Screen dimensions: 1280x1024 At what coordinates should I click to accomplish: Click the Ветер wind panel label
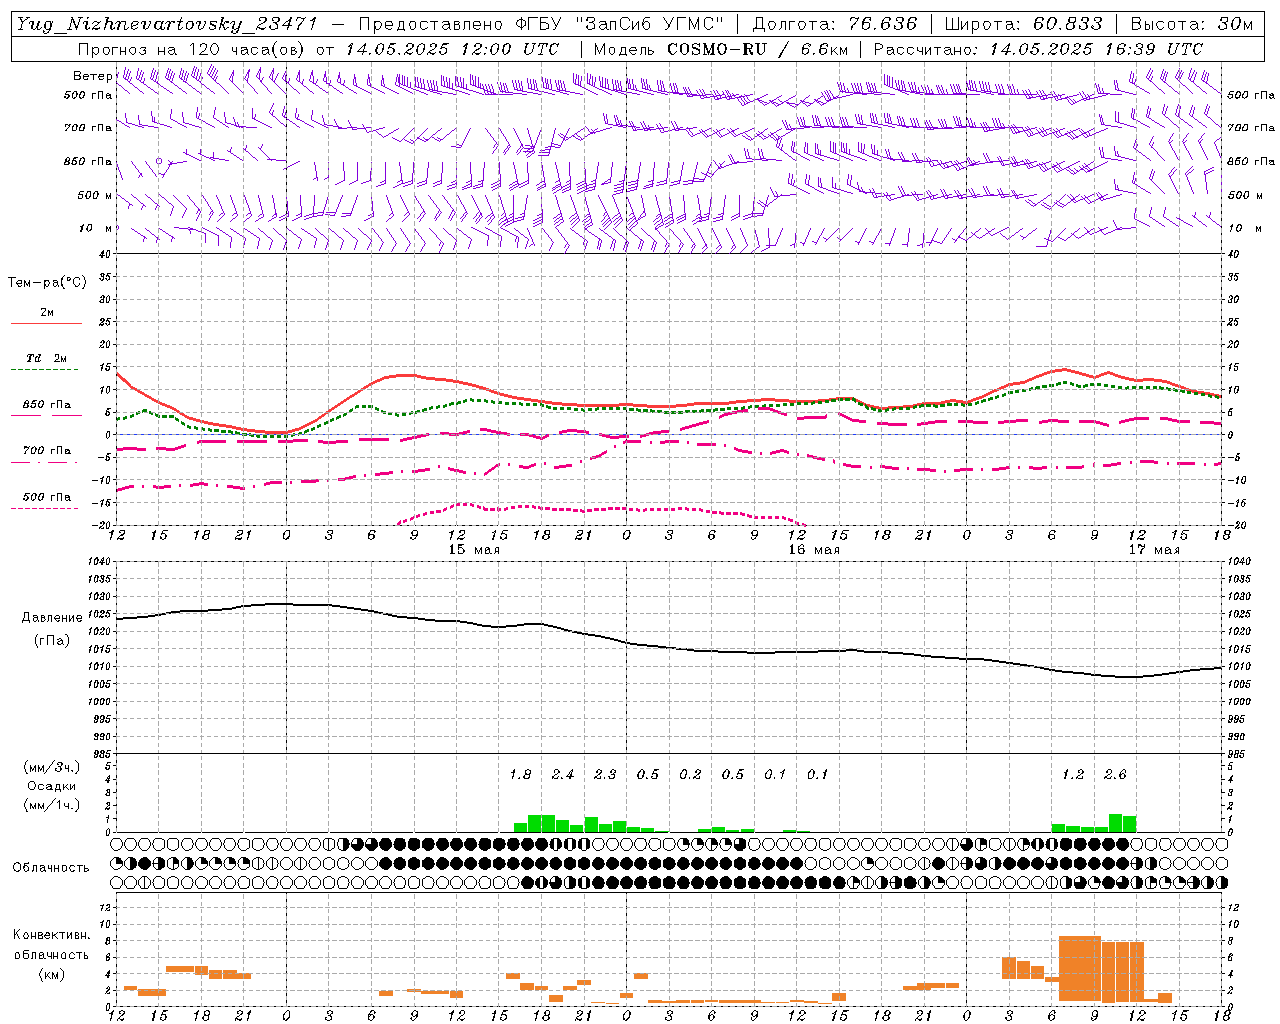pos(92,76)
